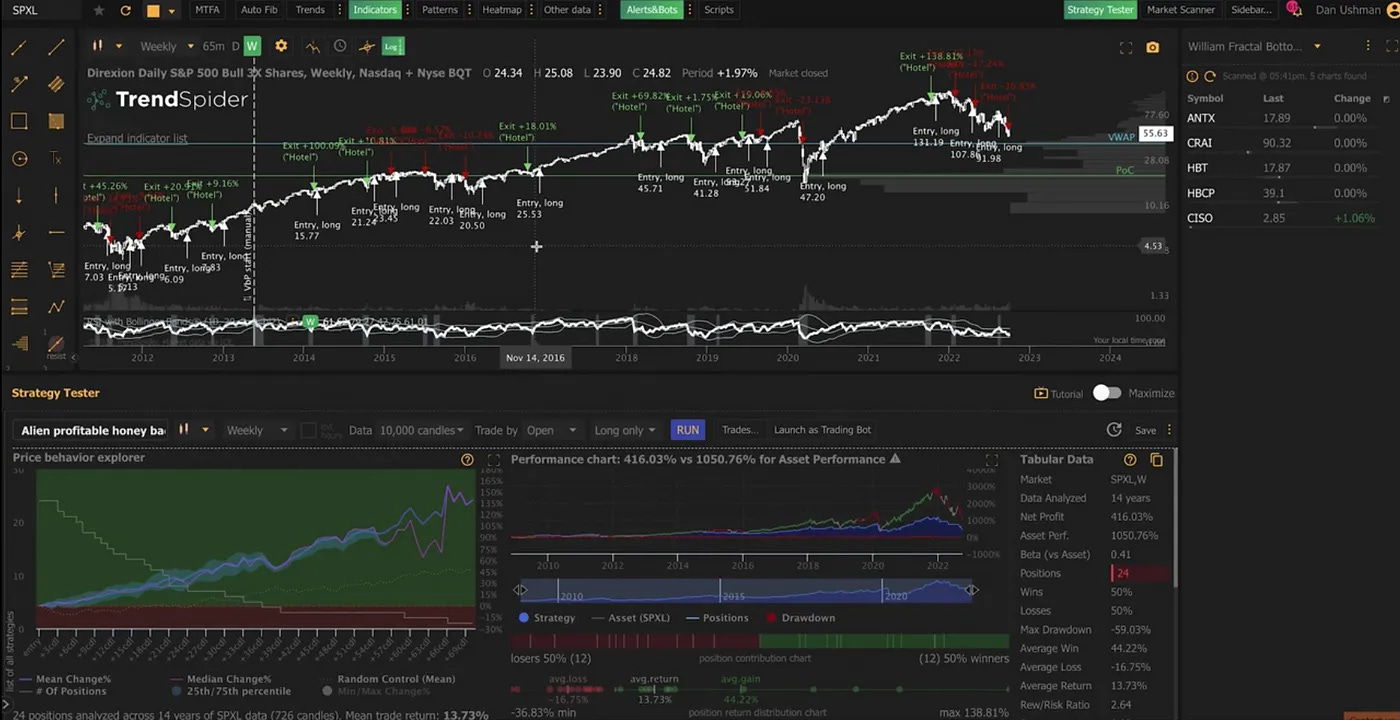Open the Heatmap menu
Image resolution: width=1400 pixels, height=720 pixels.
click(502, 10)
